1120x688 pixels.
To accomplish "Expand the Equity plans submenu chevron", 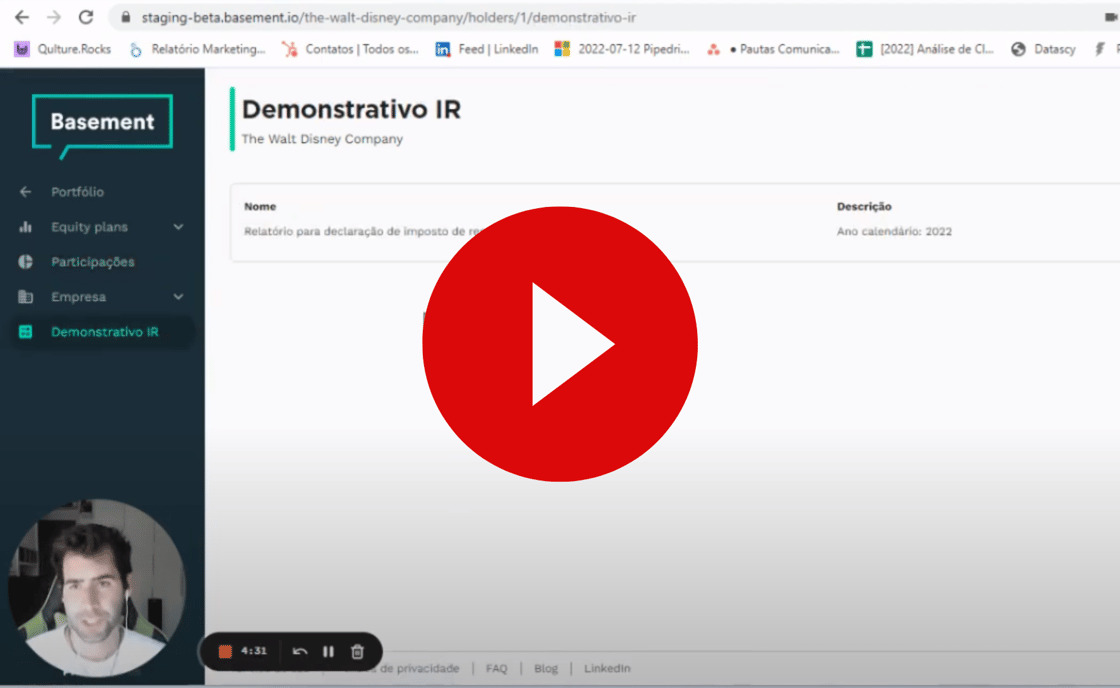I will [x=178, y=227].
